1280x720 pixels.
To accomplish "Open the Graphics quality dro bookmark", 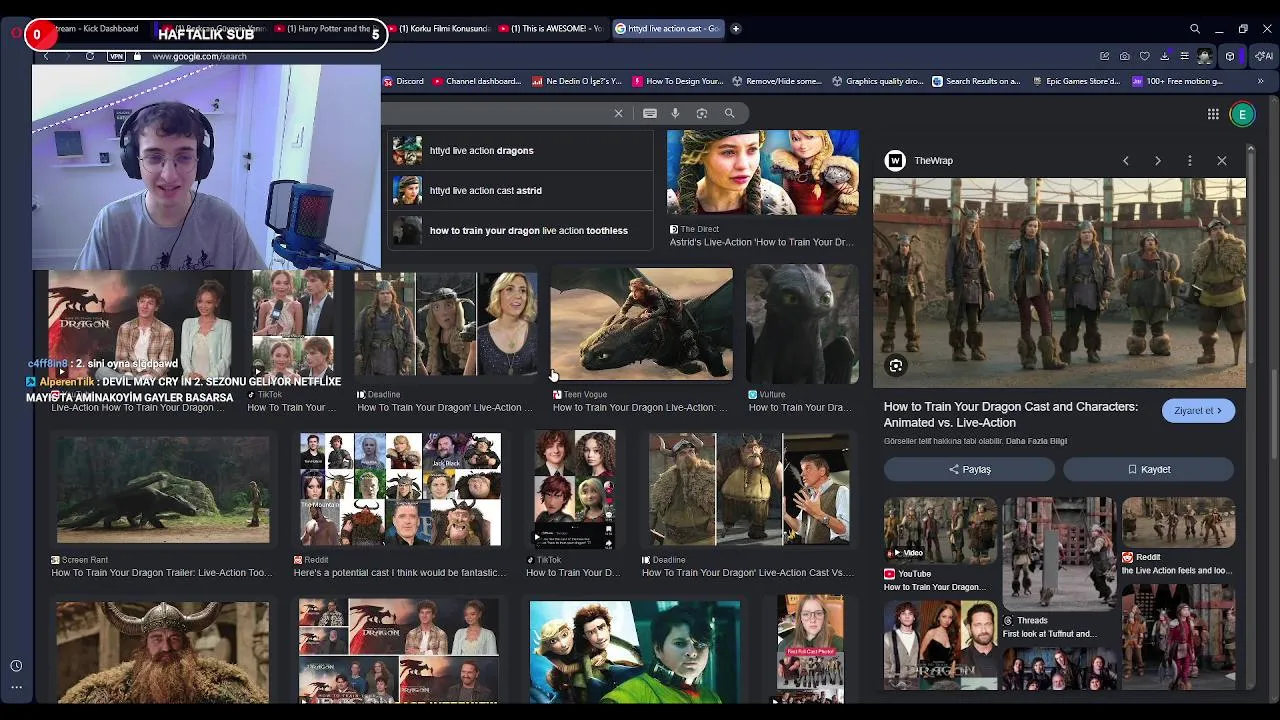I will [877, 81].
